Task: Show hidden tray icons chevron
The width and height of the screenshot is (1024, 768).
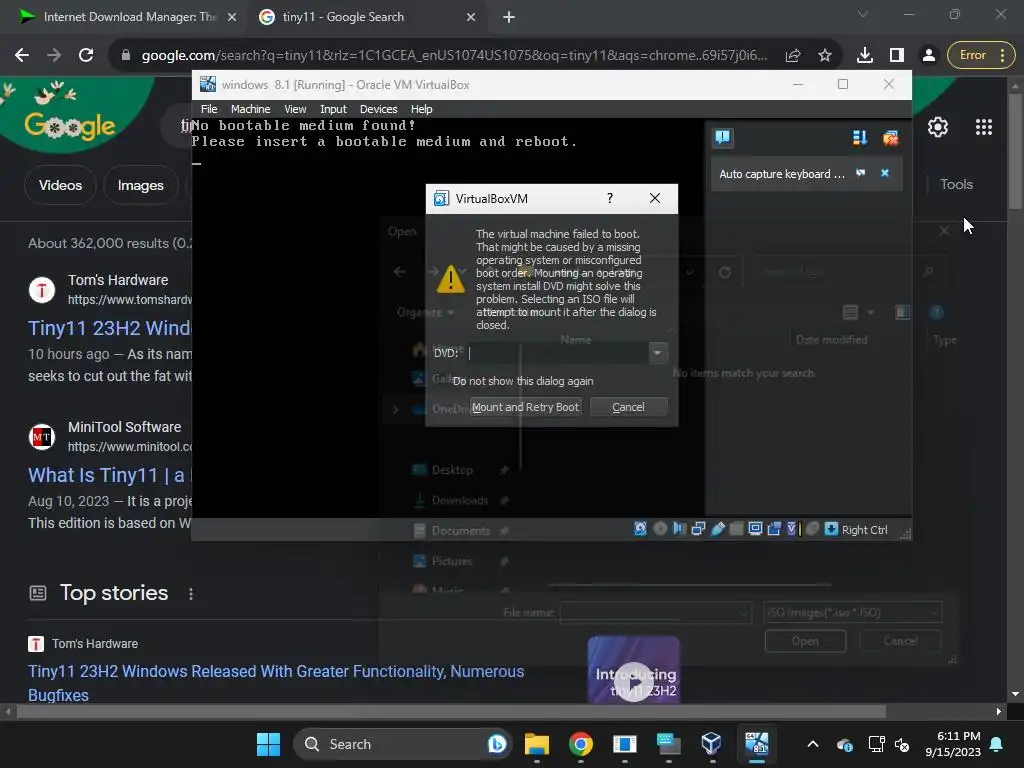Action: (813, 744)
